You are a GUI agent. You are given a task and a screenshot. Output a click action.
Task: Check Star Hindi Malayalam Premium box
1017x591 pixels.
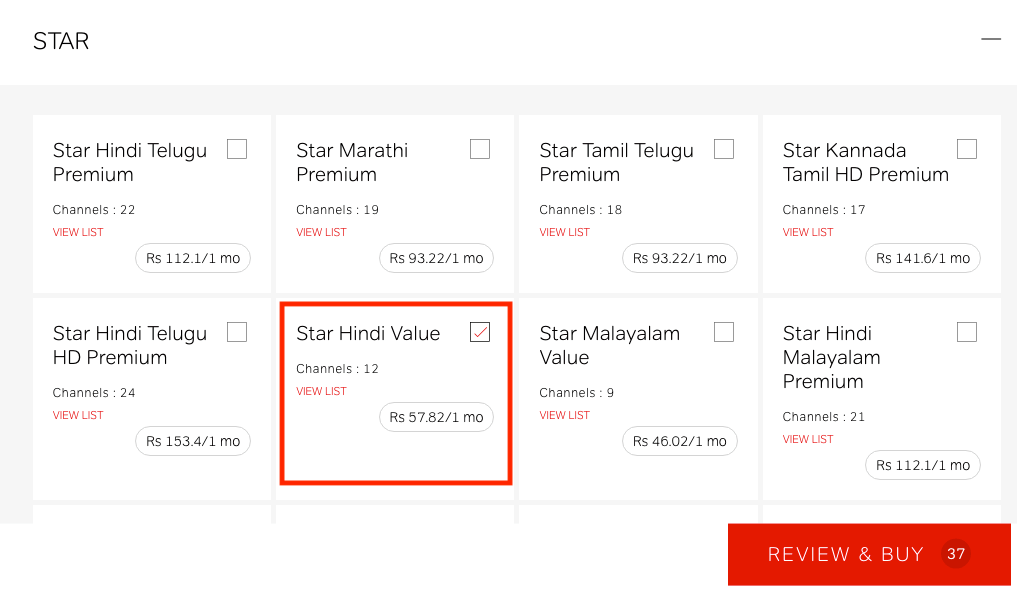(x=967, y=332)
